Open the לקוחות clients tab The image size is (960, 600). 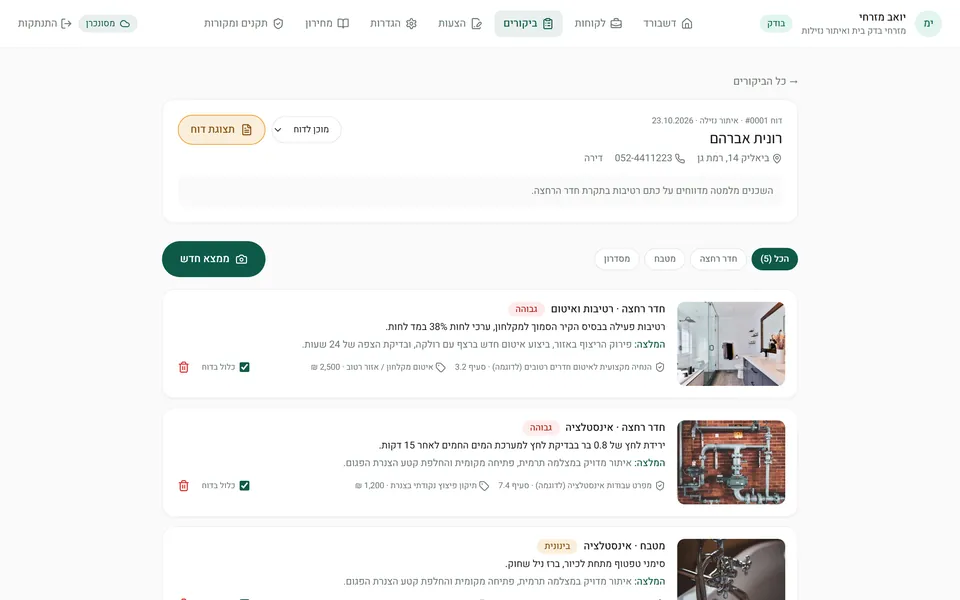coord(598,23)
